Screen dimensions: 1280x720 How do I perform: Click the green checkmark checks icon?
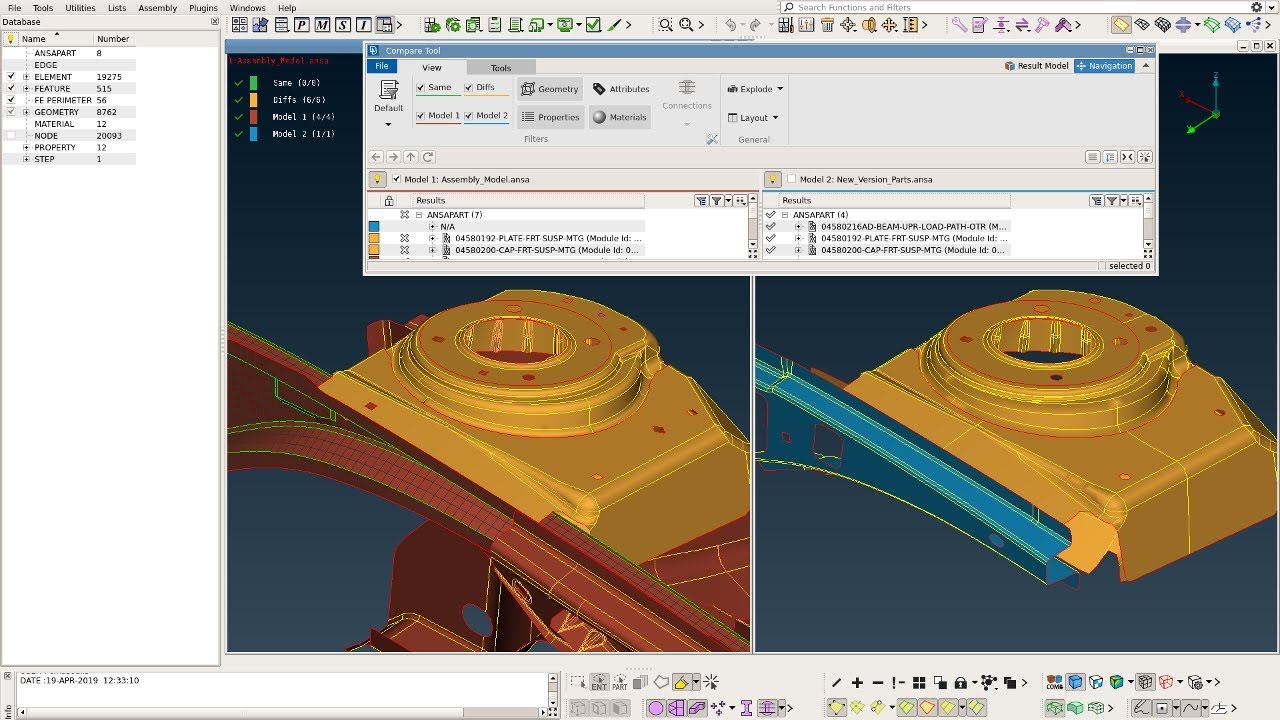coord(592,25)
